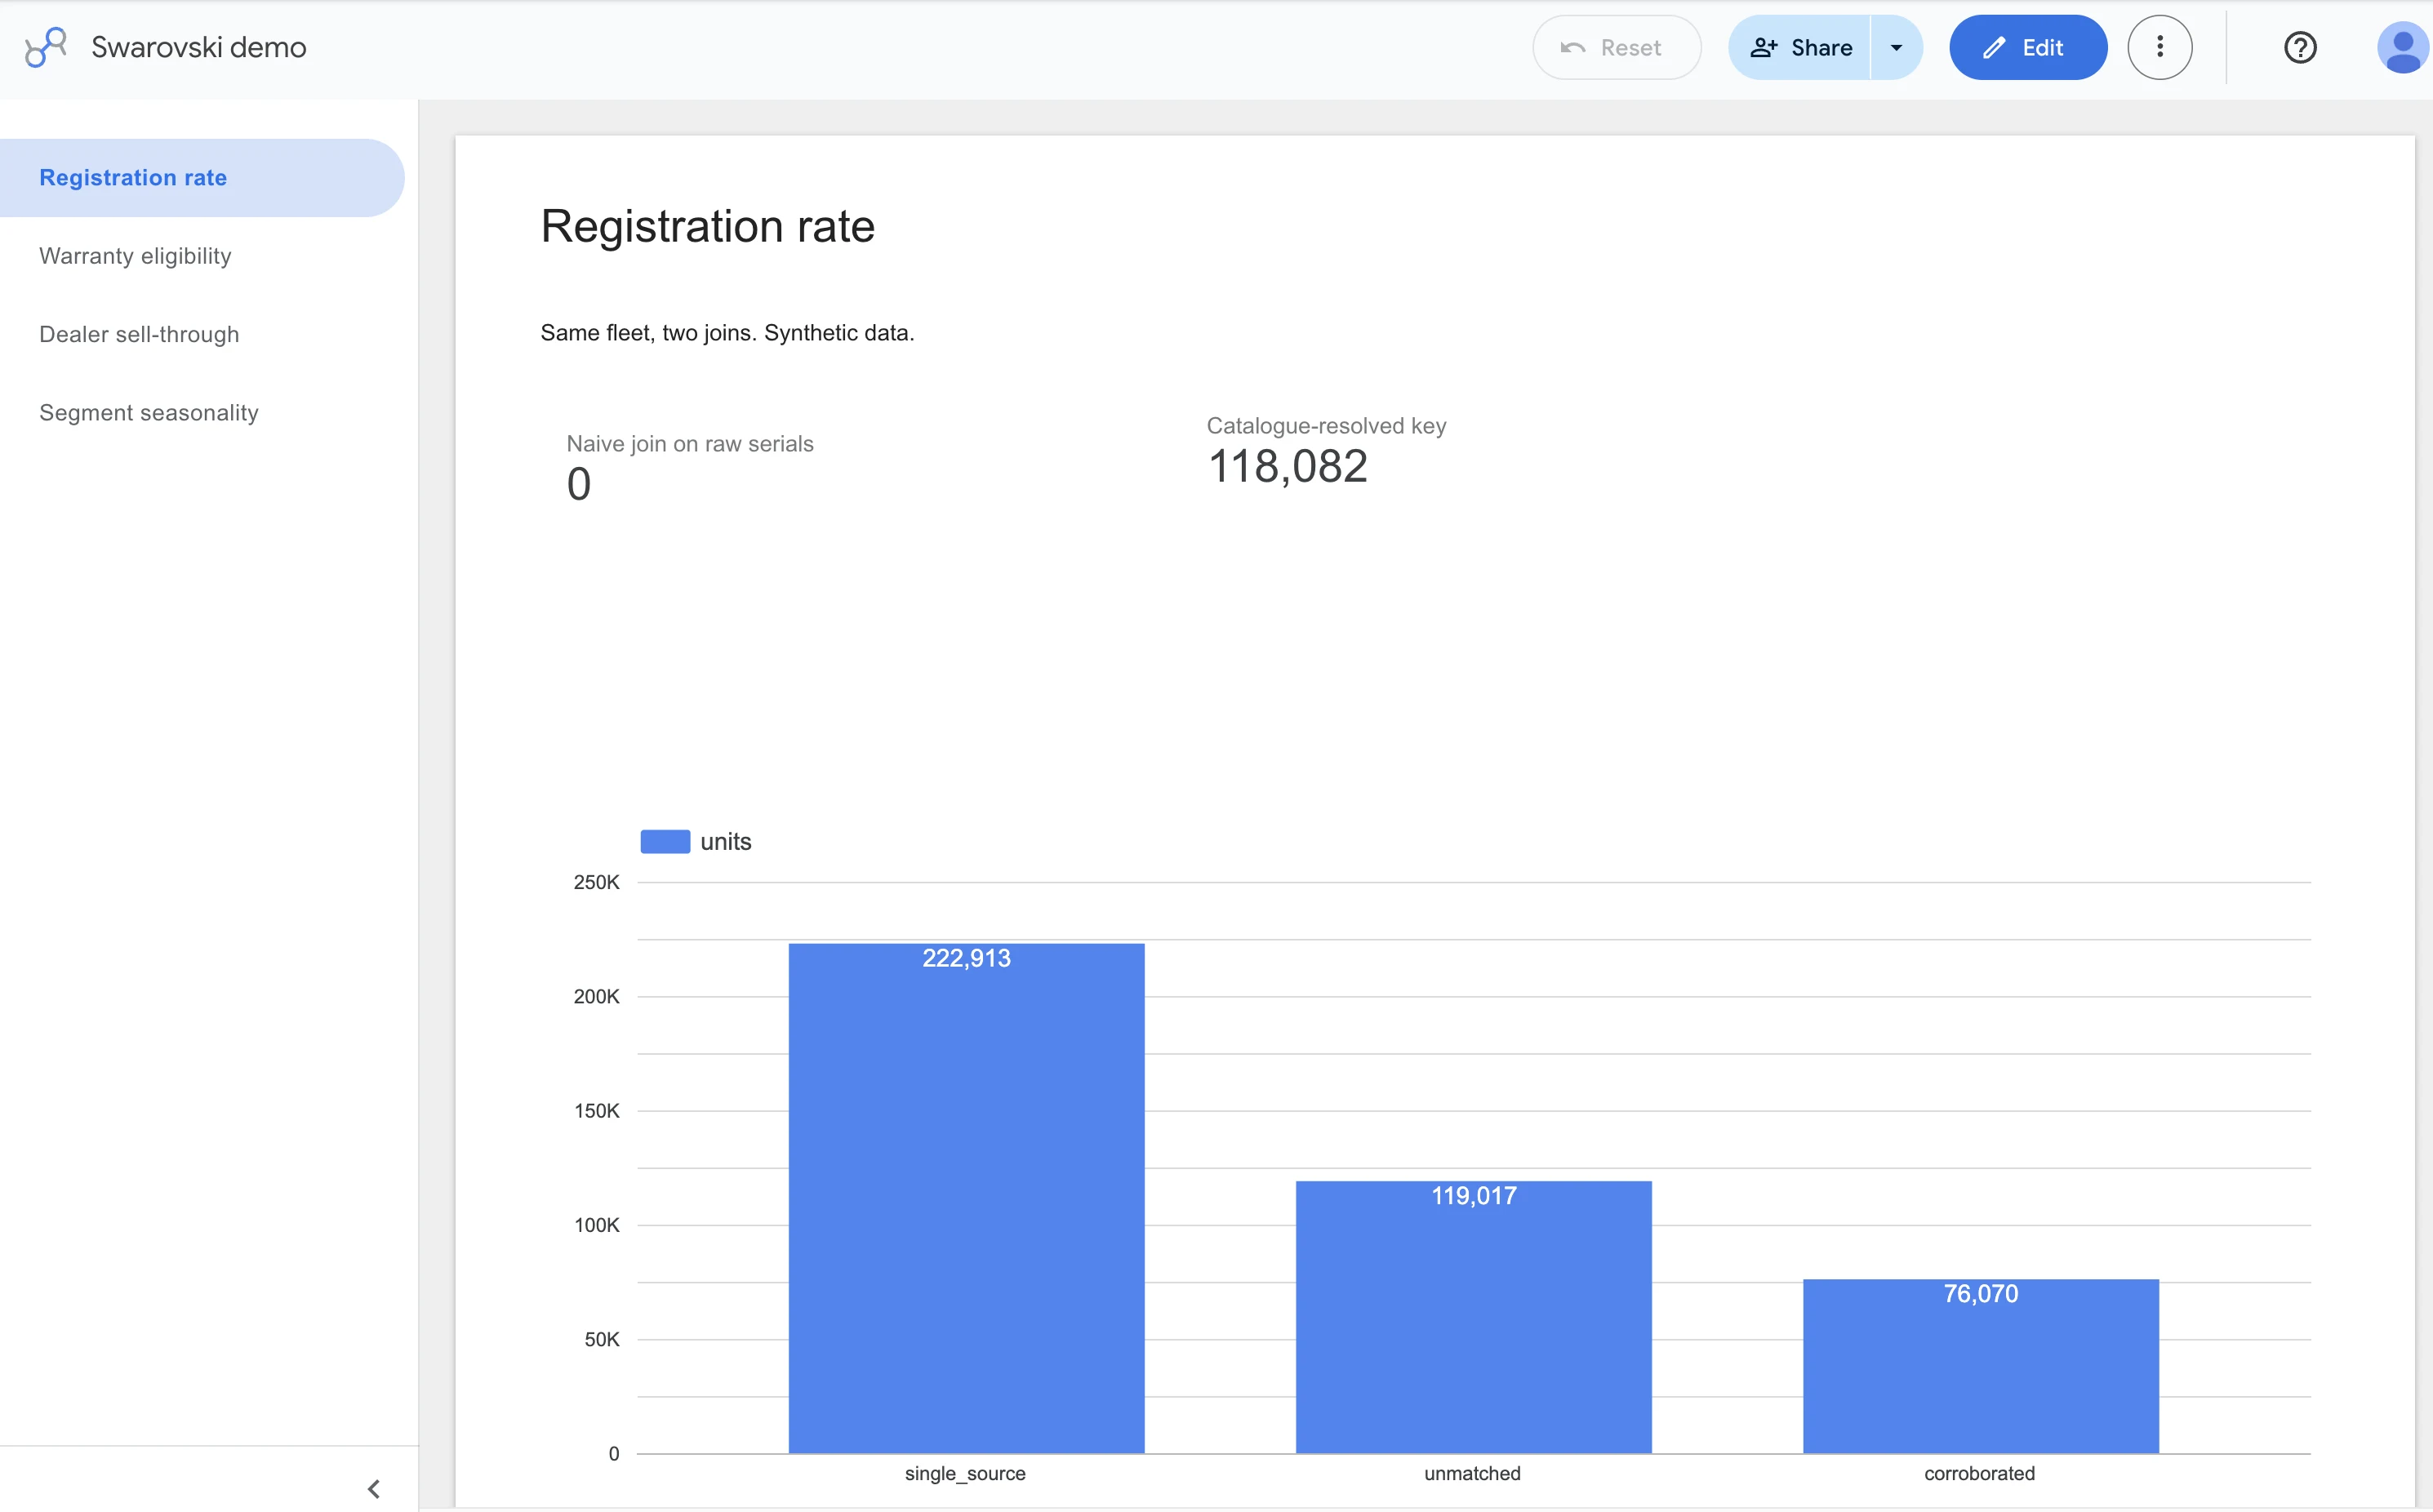The width and height of the screenshot is (2433, 1512).
Task: Click the 76,070 data label
Action: click(x=1981, y=1293)
